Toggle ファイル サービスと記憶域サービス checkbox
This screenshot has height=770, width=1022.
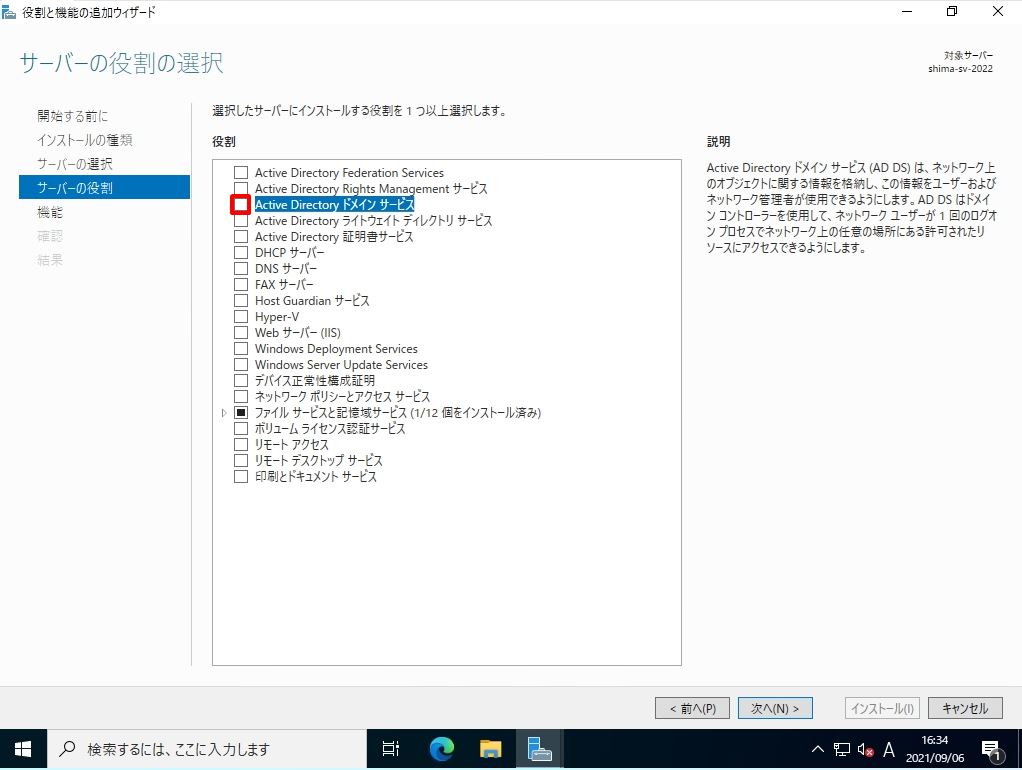[241, 412]
